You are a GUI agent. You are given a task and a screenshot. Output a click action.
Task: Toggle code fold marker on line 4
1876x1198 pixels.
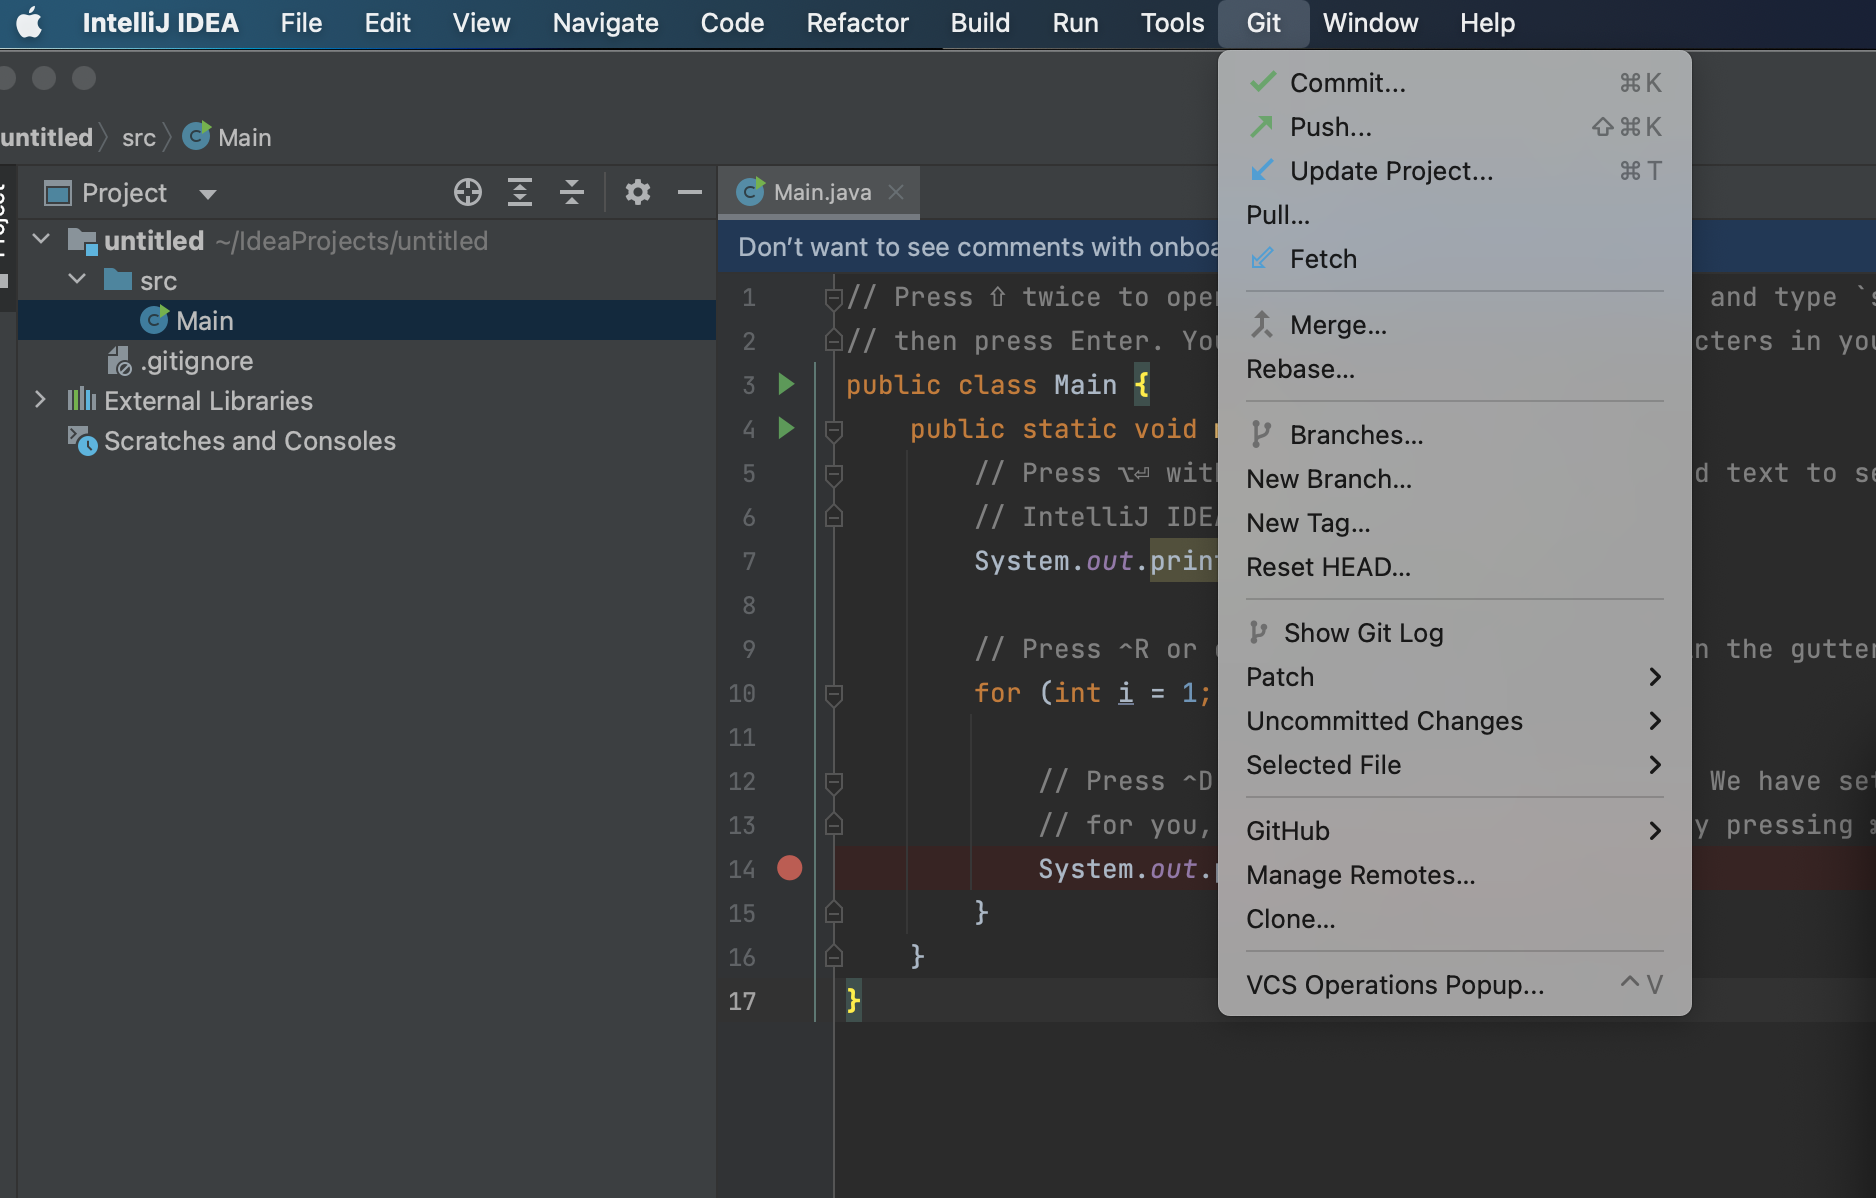[x=833, y=430]
